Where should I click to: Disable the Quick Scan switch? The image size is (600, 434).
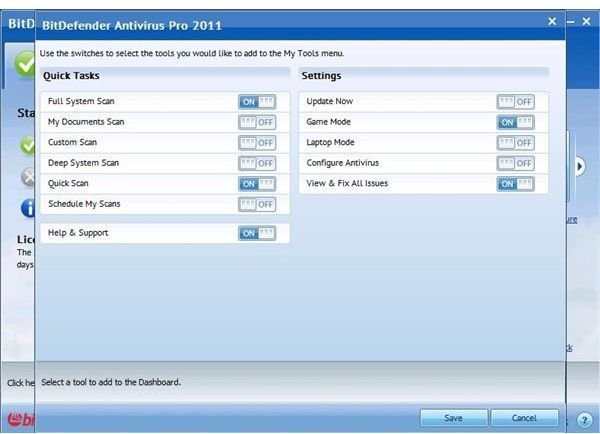click(257, 184)
